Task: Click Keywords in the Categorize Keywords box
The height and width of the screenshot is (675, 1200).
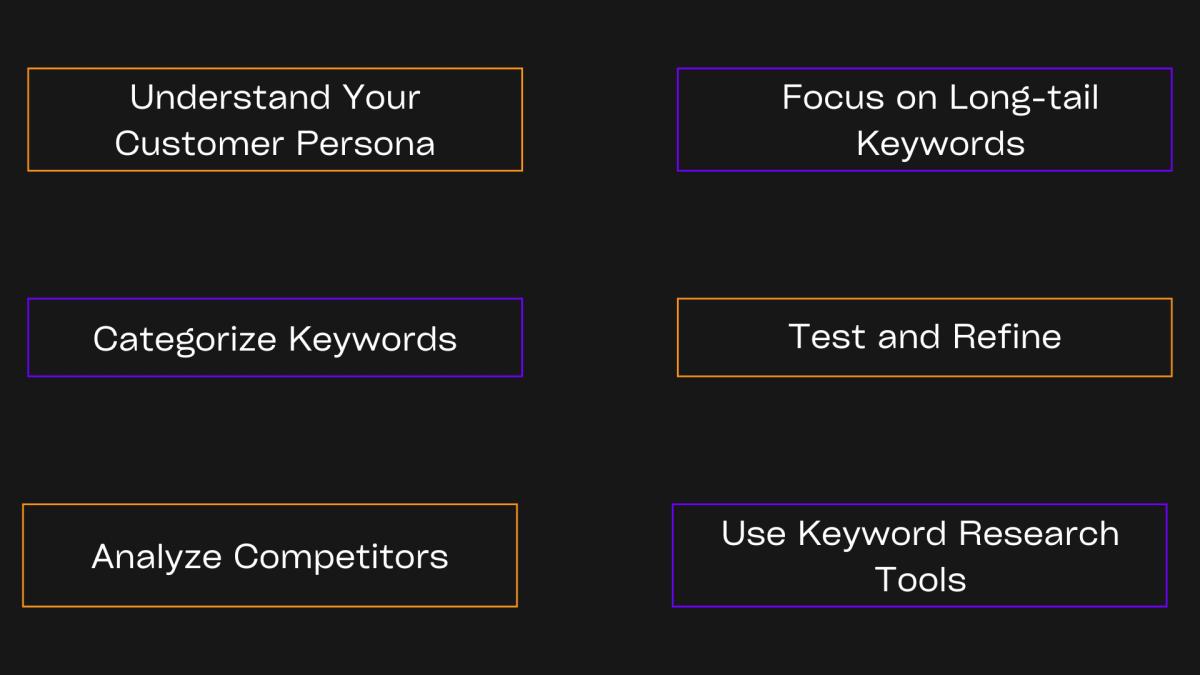Action: [373, 338]
